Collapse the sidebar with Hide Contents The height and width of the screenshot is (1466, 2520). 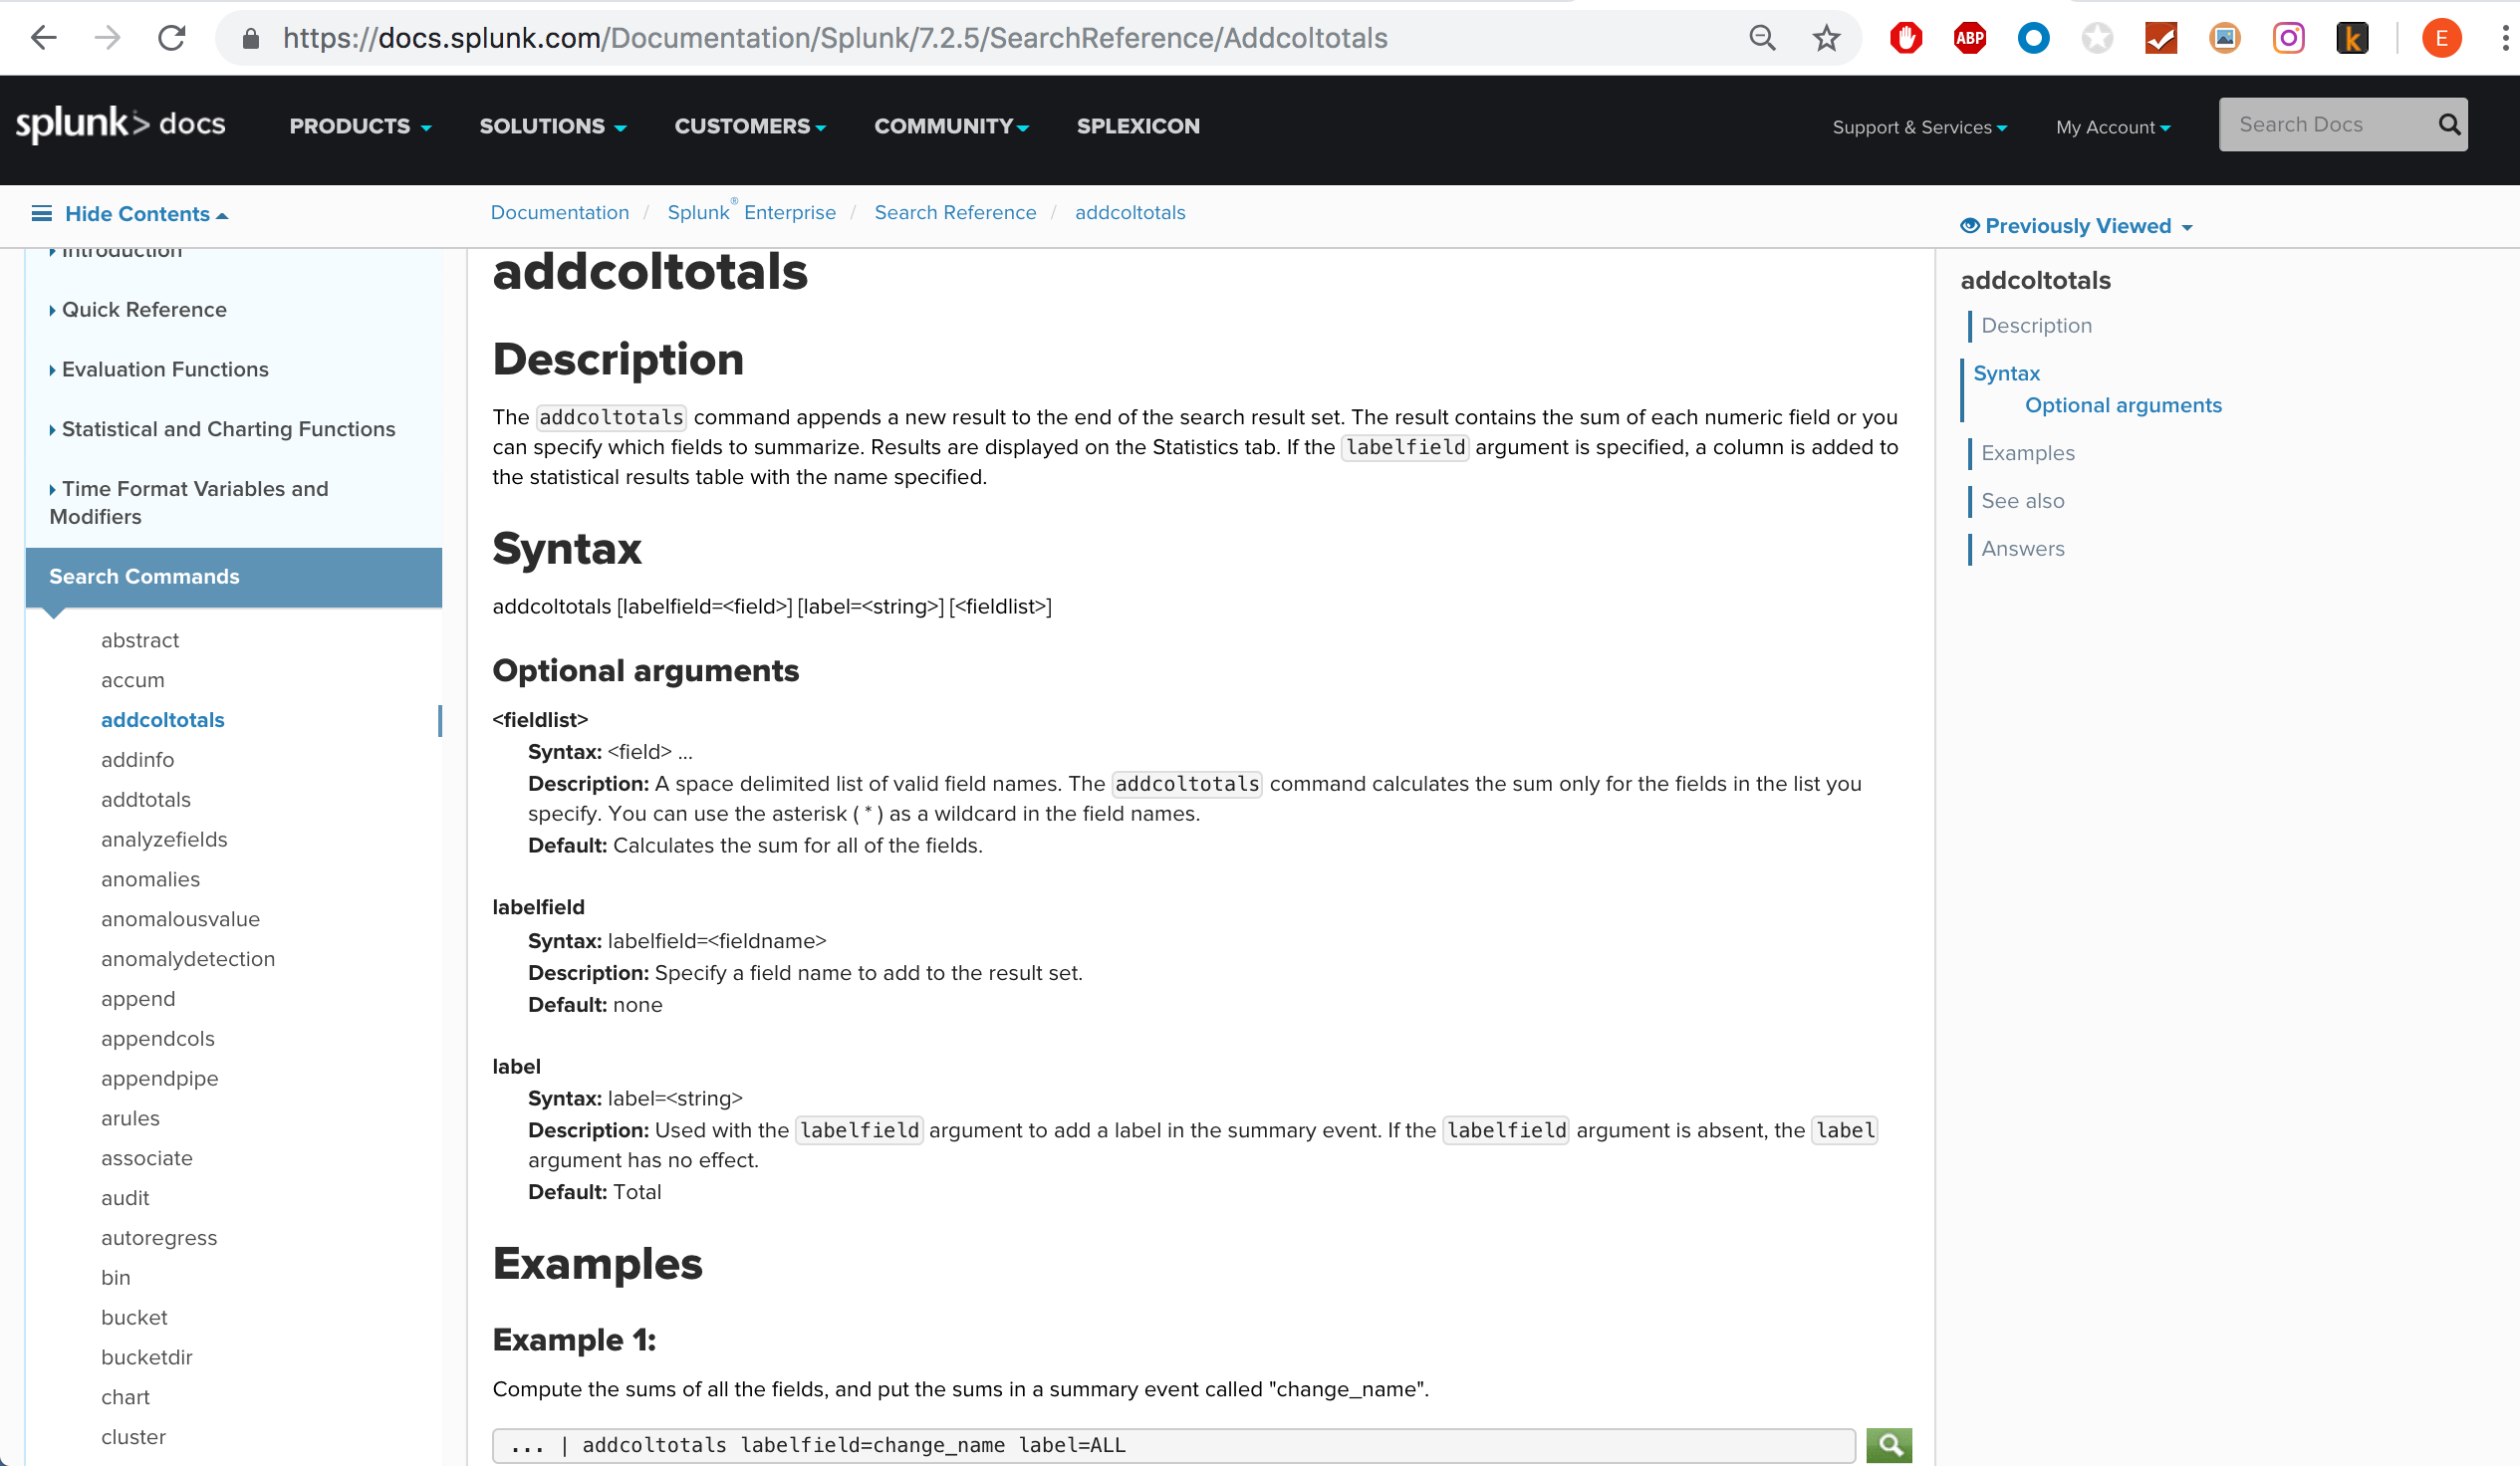[x=146, y=214]
